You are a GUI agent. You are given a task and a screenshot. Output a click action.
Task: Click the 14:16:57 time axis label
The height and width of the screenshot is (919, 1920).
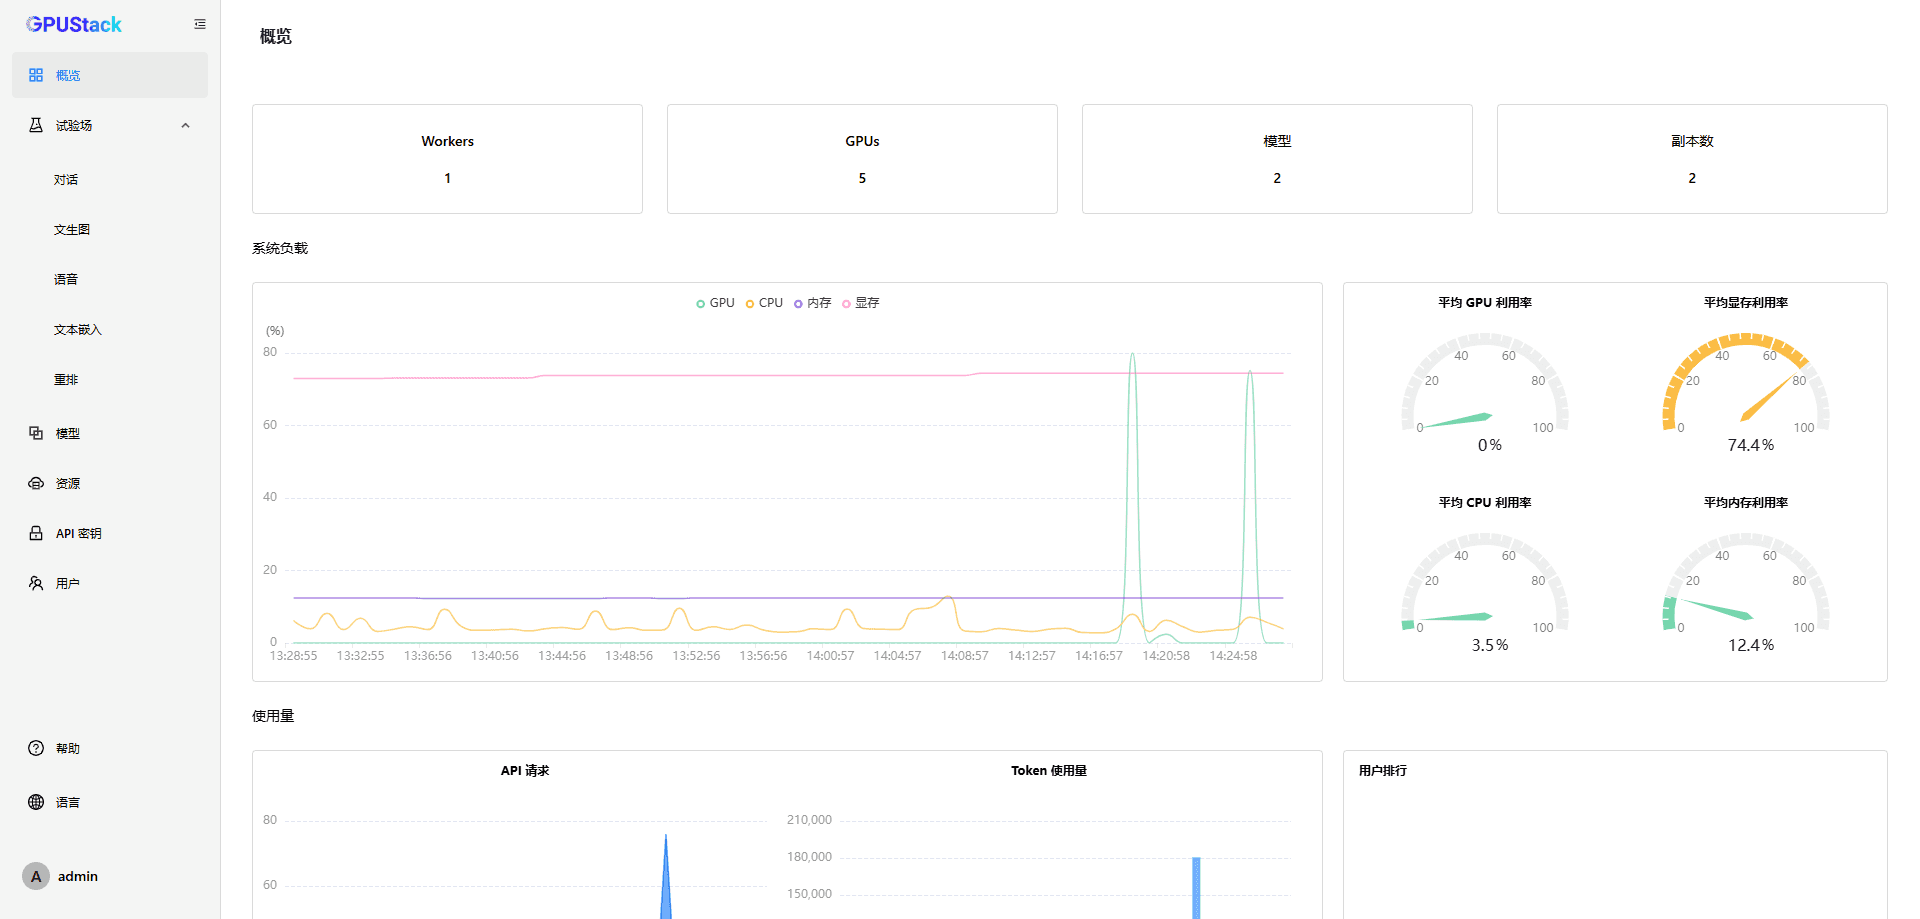1099,656
